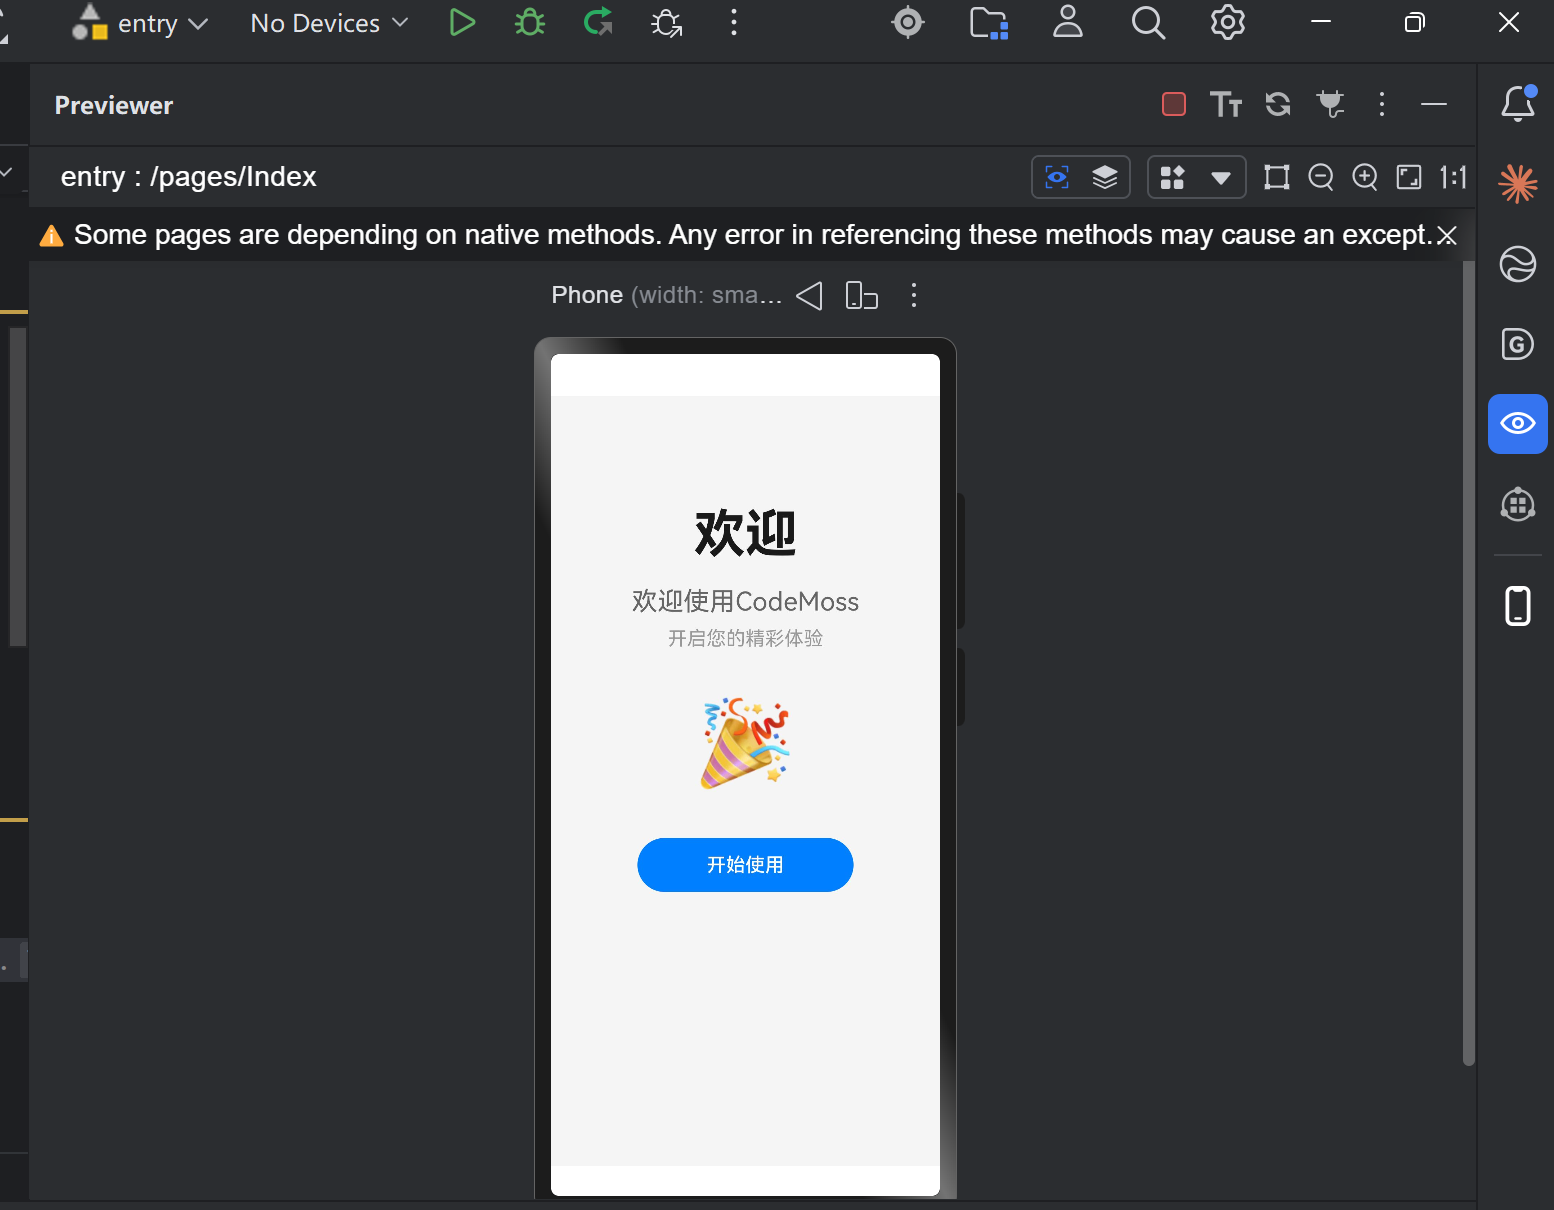The width and height of the screenshot is (1554, 1210).
Task: Hide the Previewer panel with dash icon
Action: tap(1434, 104)
